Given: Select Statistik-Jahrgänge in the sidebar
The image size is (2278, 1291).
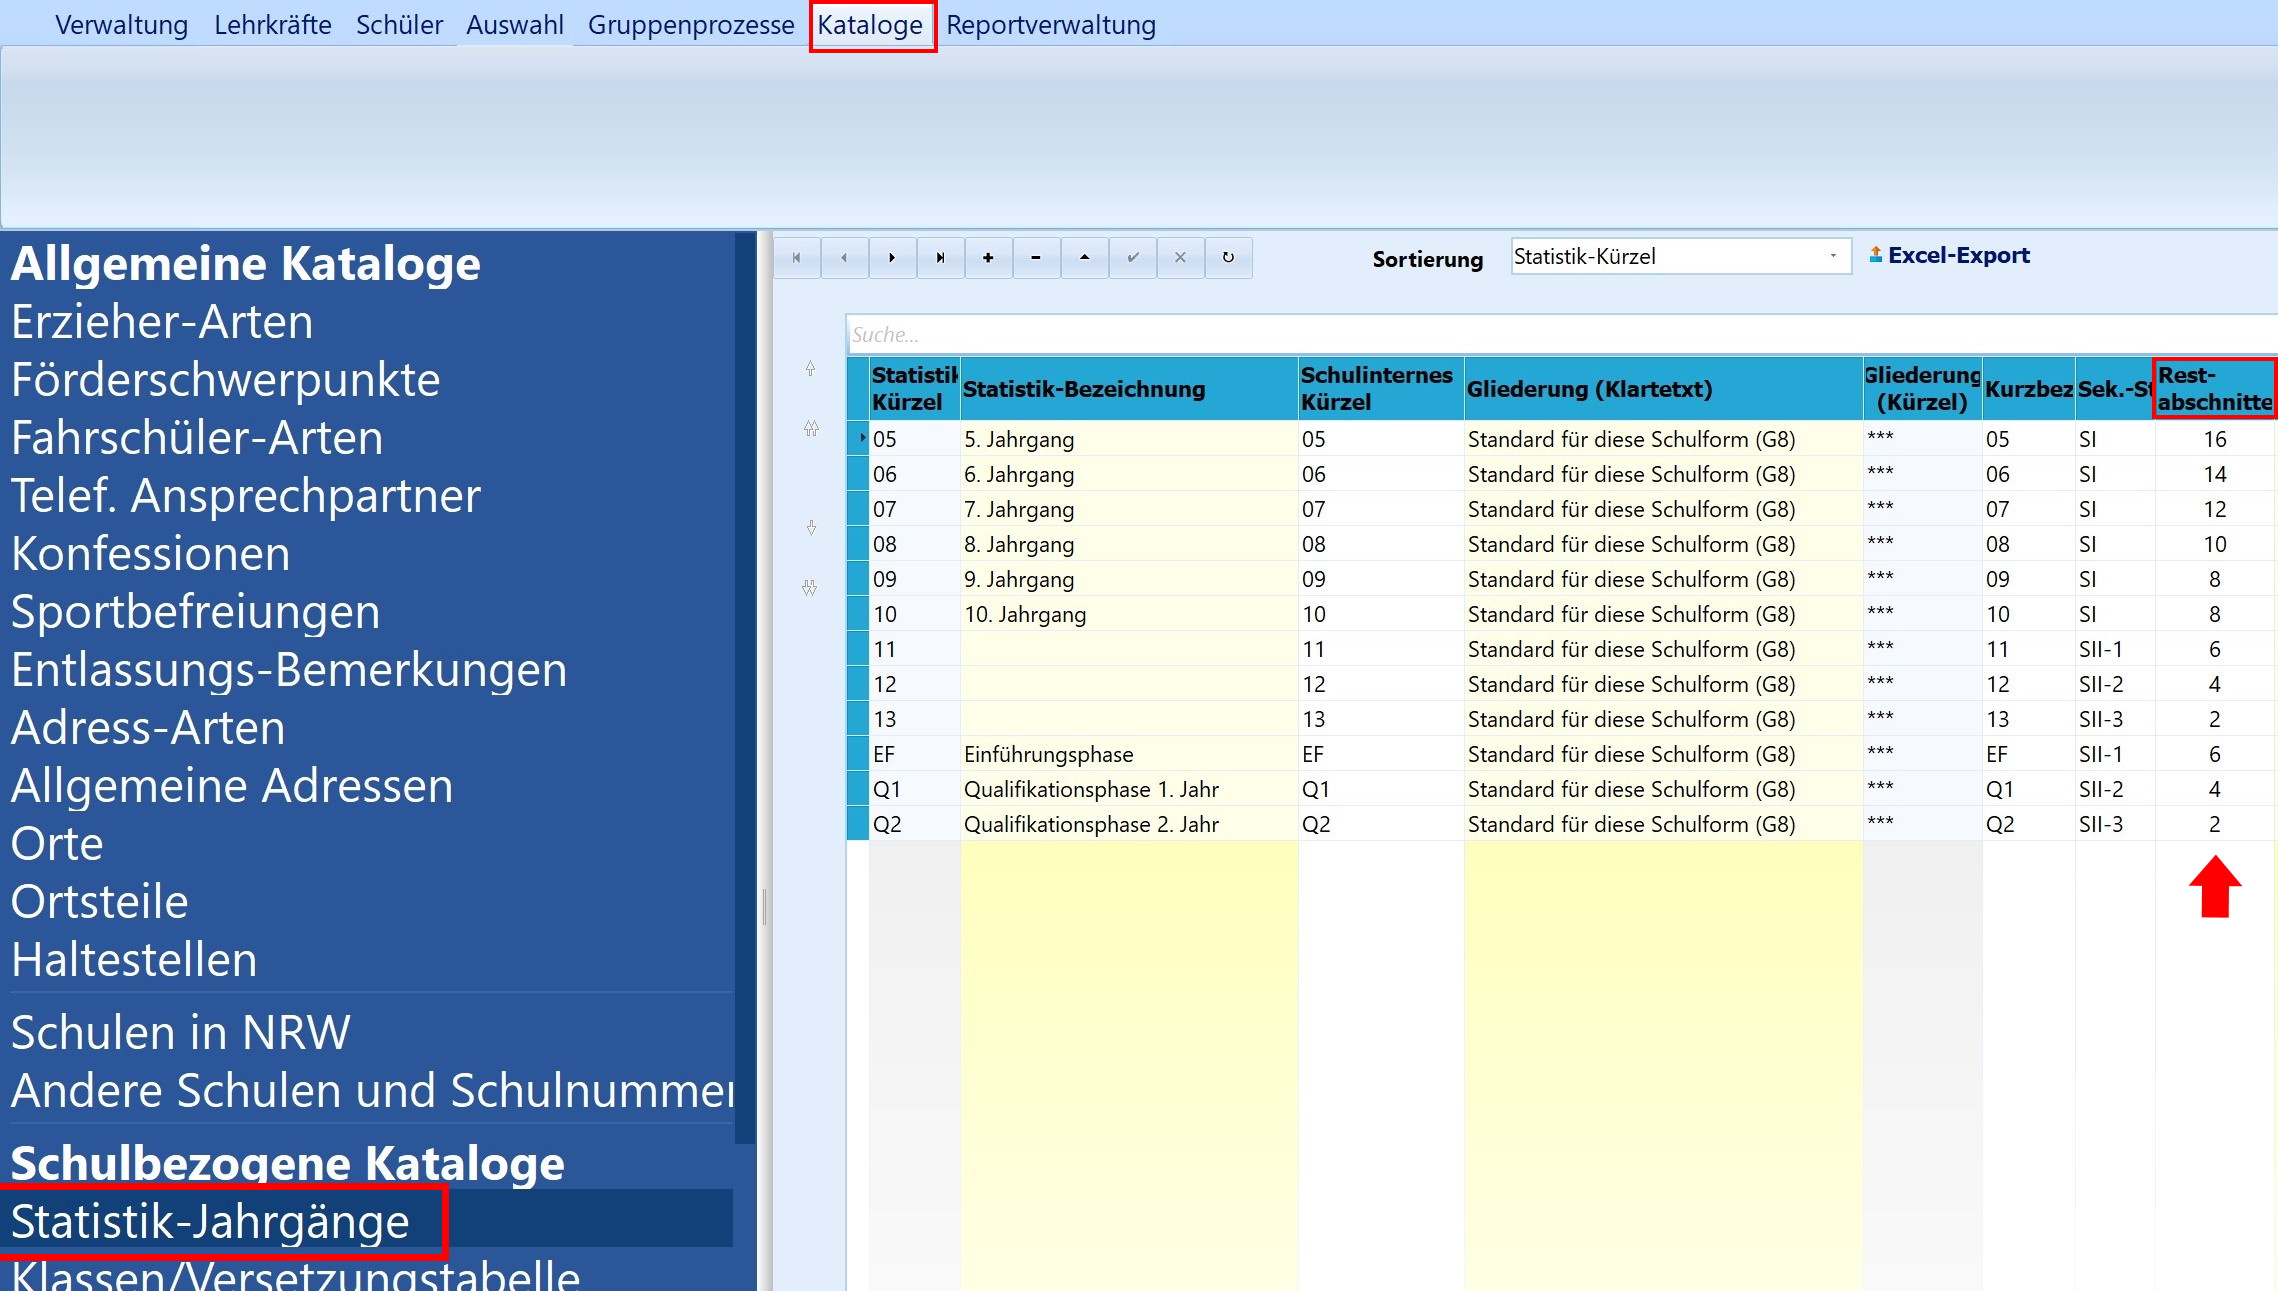Looking at the screenshot, I should click(211, 1221).
